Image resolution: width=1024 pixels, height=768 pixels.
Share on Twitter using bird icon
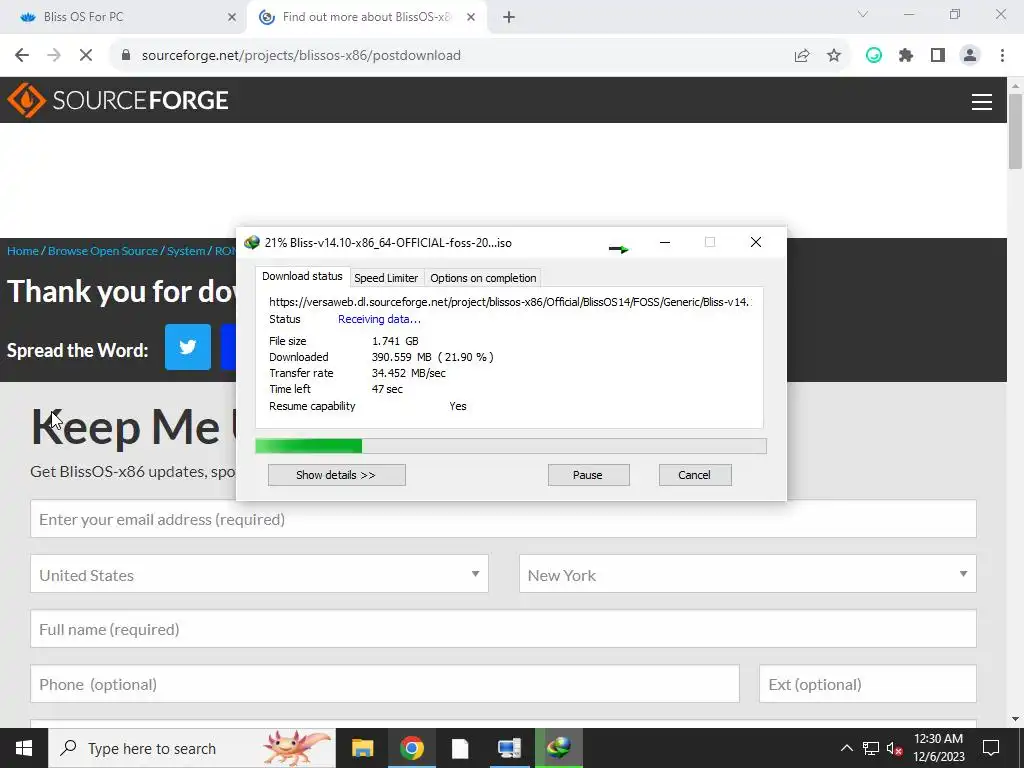tap(187, 347)
